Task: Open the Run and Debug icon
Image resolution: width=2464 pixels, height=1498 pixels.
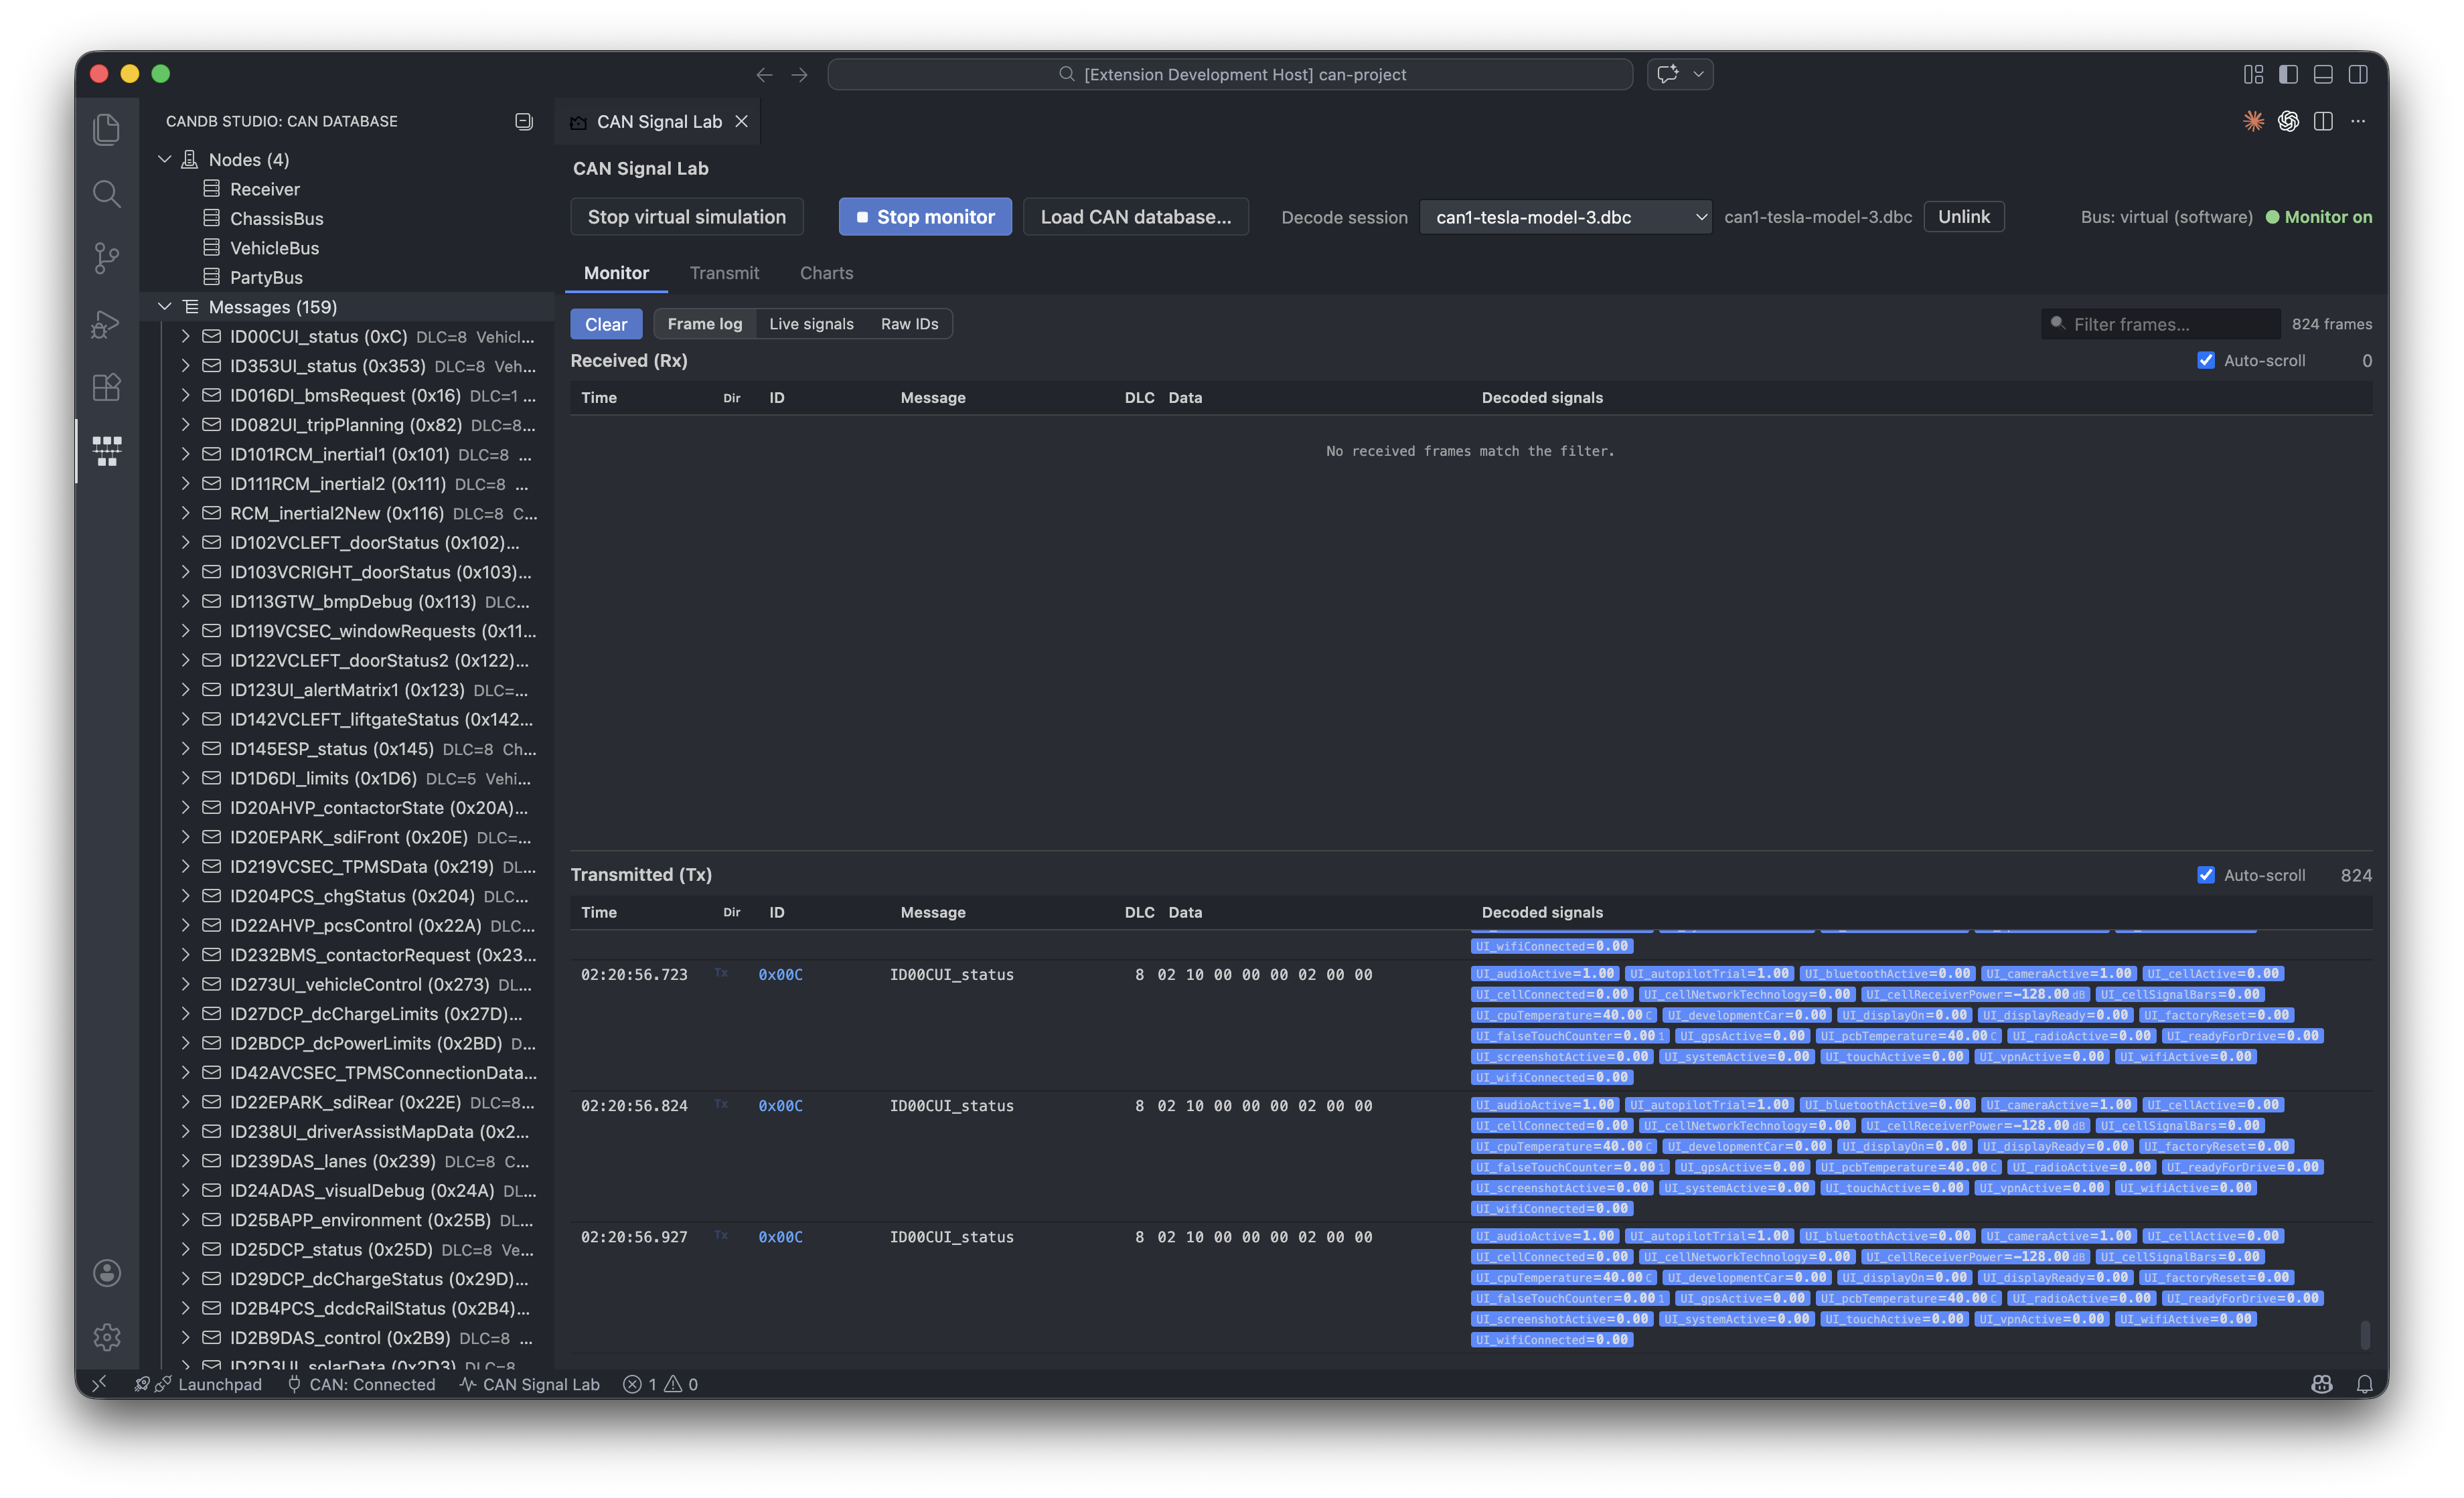Action: pos(107,323)
